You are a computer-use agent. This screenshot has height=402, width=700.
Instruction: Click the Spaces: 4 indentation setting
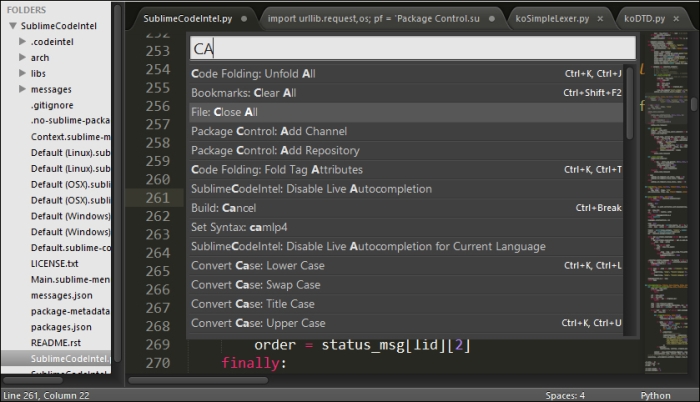(x=565, y=396)
